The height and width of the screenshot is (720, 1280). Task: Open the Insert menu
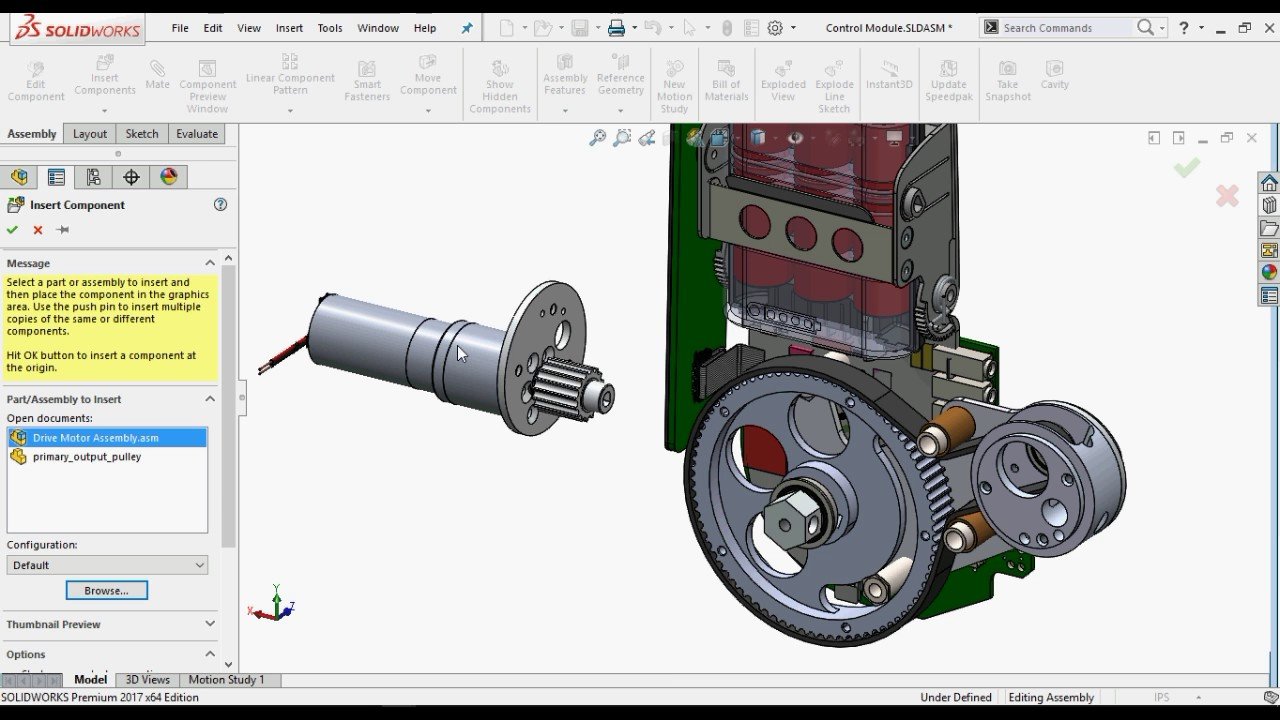(289, 28)
